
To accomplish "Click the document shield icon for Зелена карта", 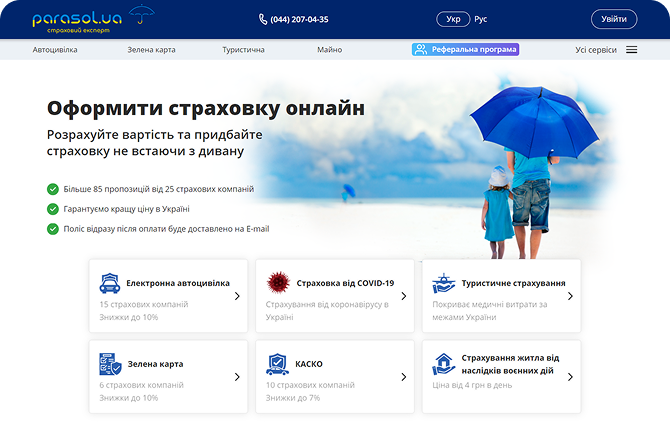I will (x=110, y=364).
